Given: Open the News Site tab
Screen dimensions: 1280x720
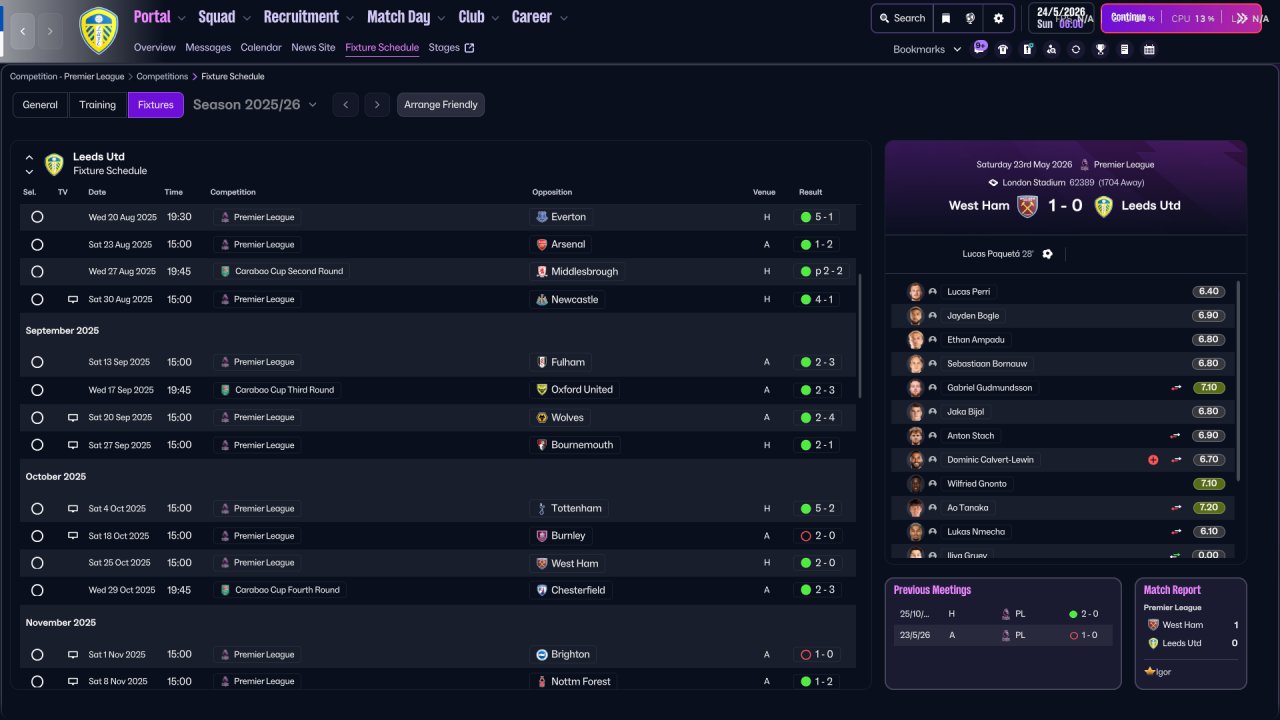Looking at the screenshot, I should tap(313, 47).
